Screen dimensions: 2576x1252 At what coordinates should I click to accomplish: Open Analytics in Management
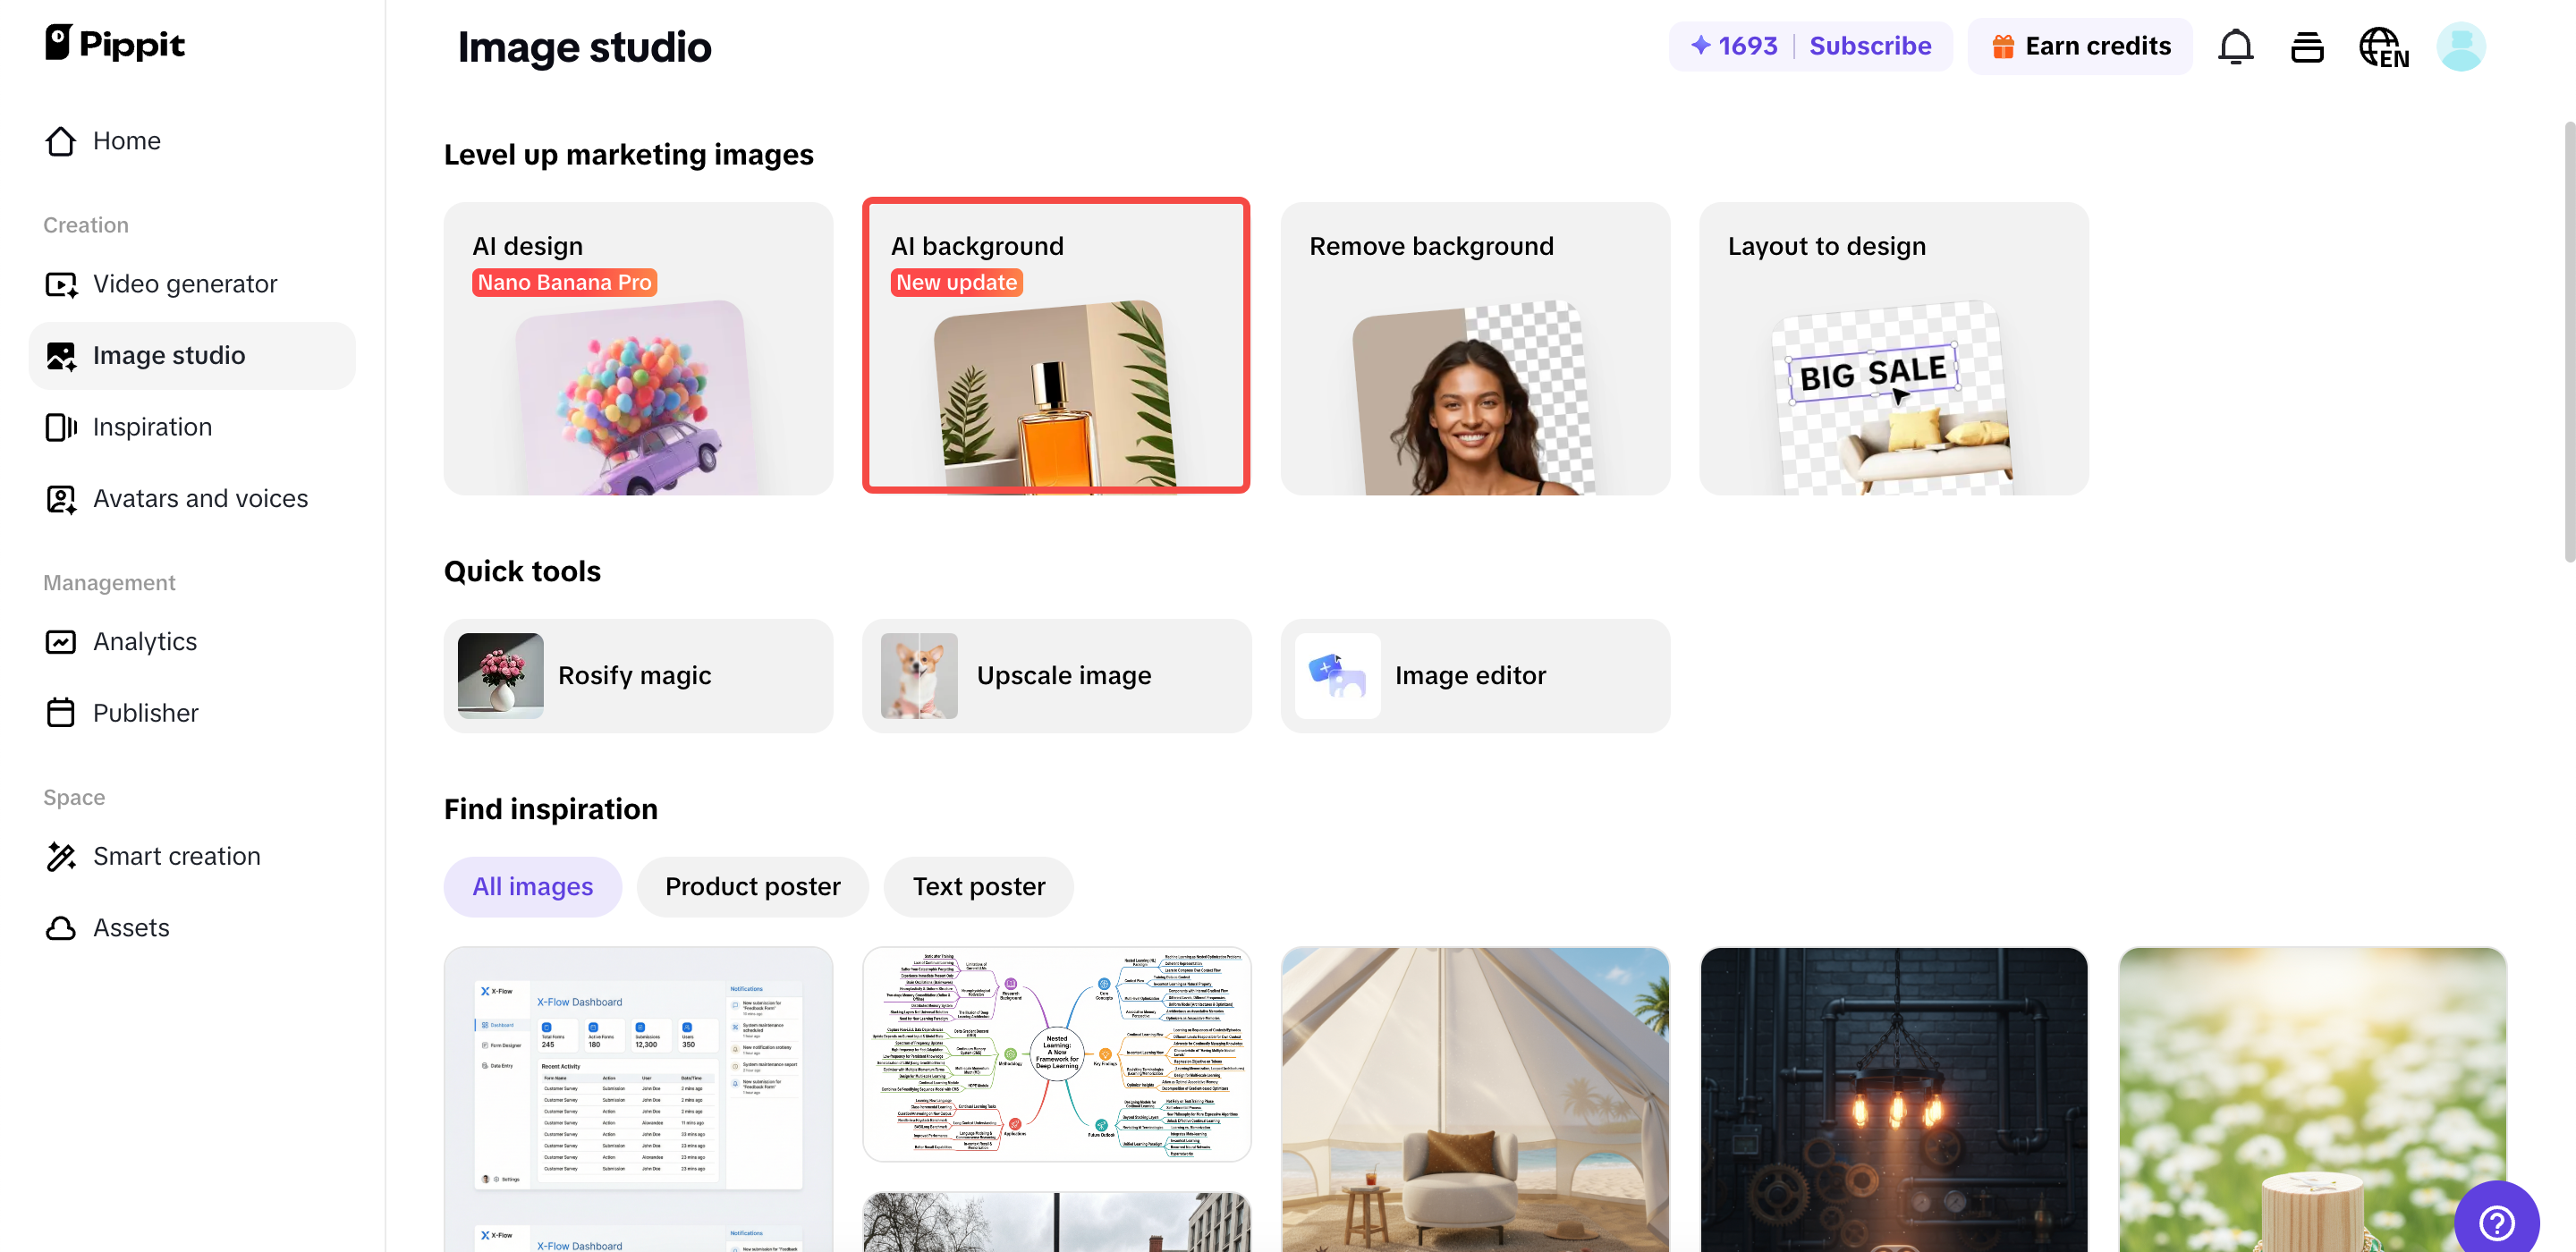pos(144,641)
